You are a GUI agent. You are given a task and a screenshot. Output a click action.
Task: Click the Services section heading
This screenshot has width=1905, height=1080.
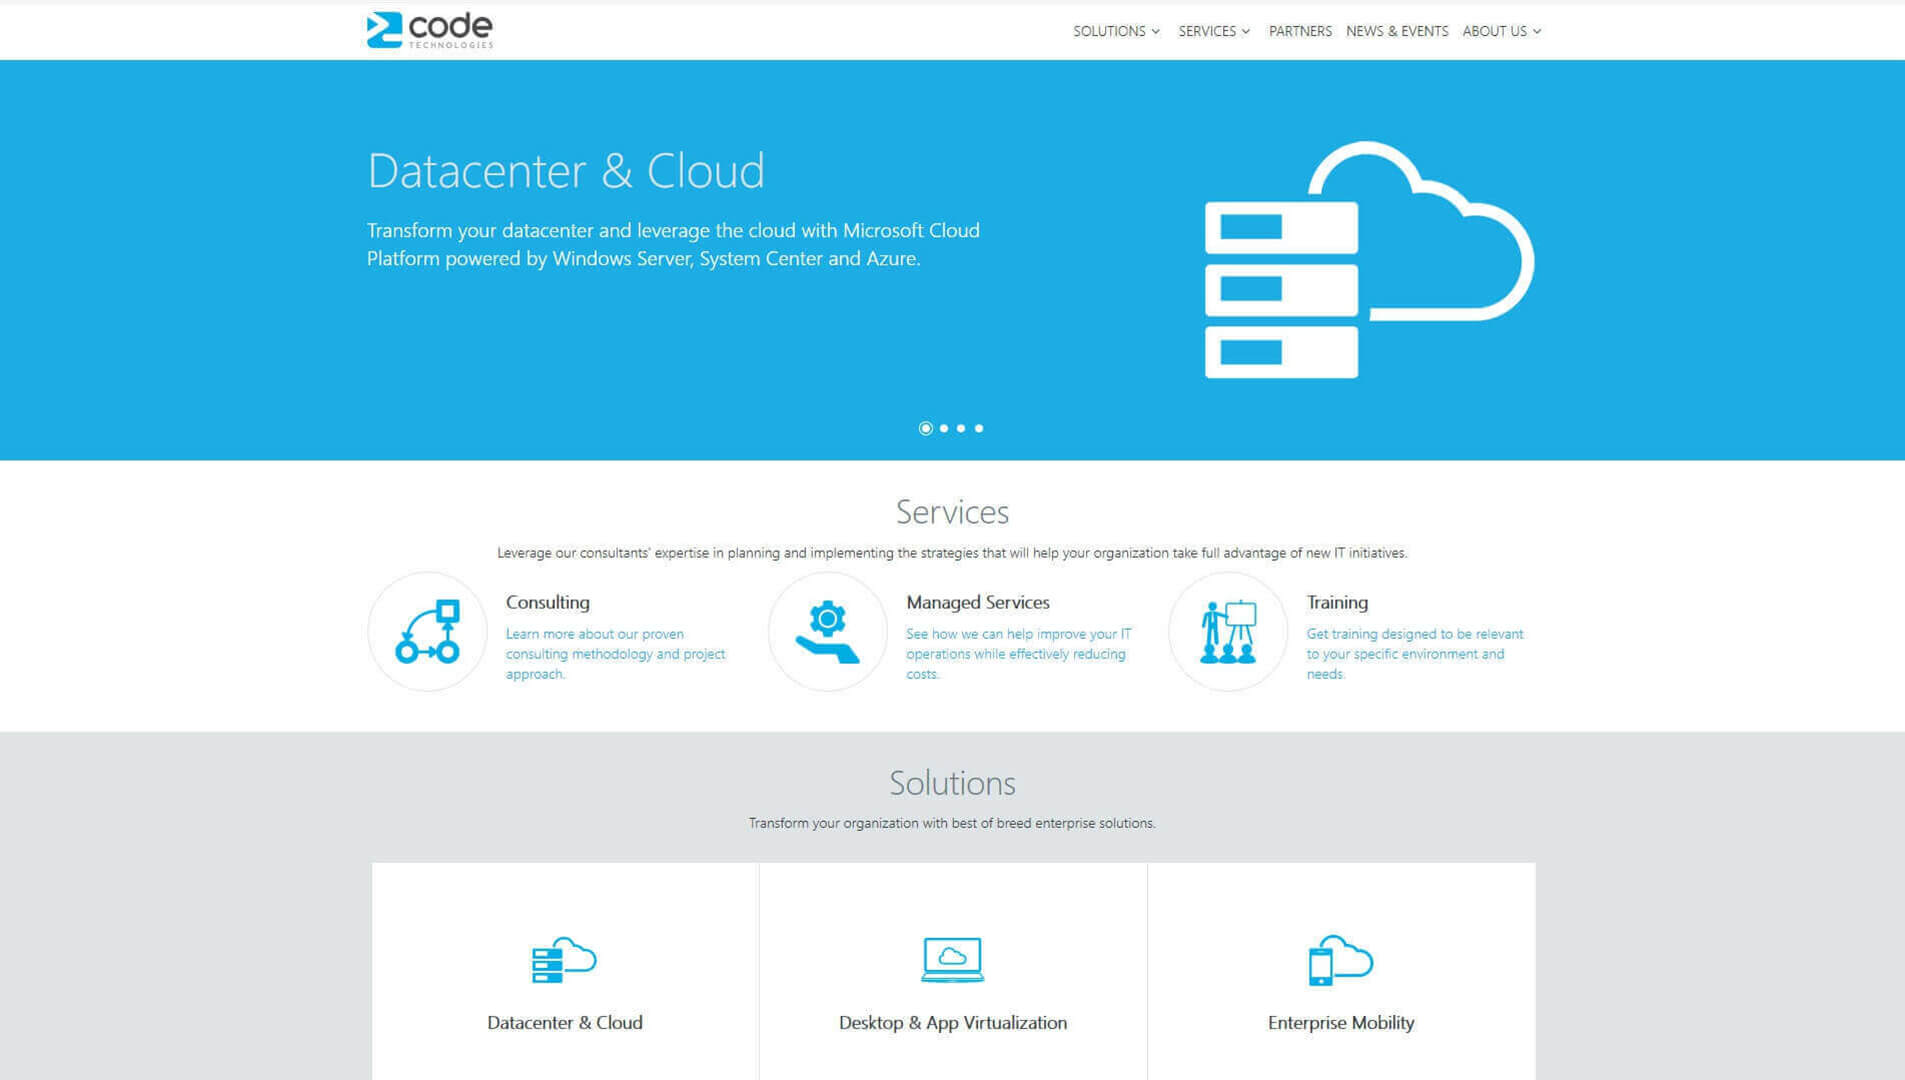tap(952, 512)
